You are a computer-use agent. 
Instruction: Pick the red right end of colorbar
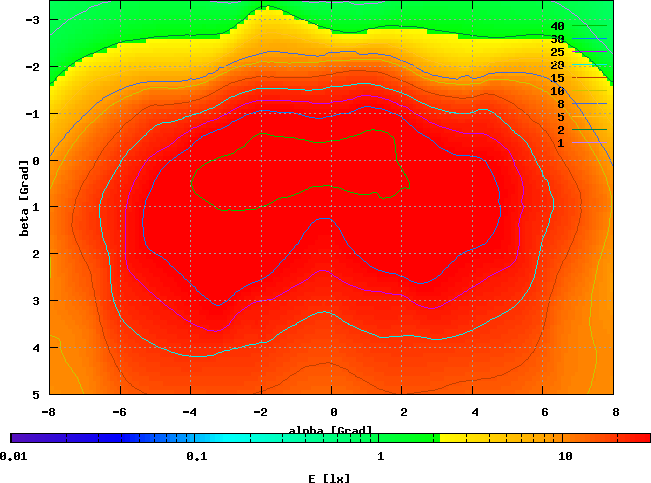click(x=640, y=438)
